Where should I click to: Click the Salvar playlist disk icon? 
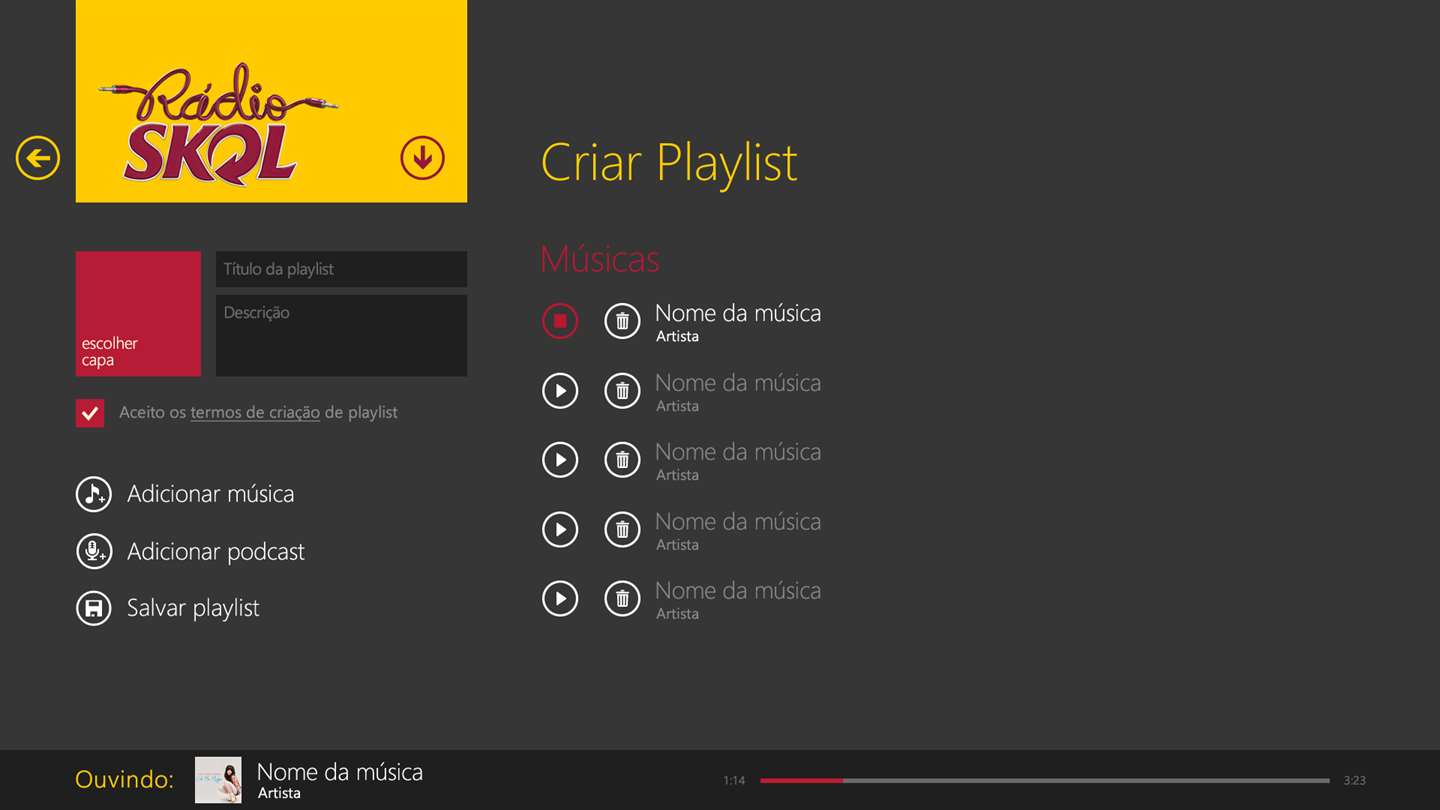pos(94,608)
